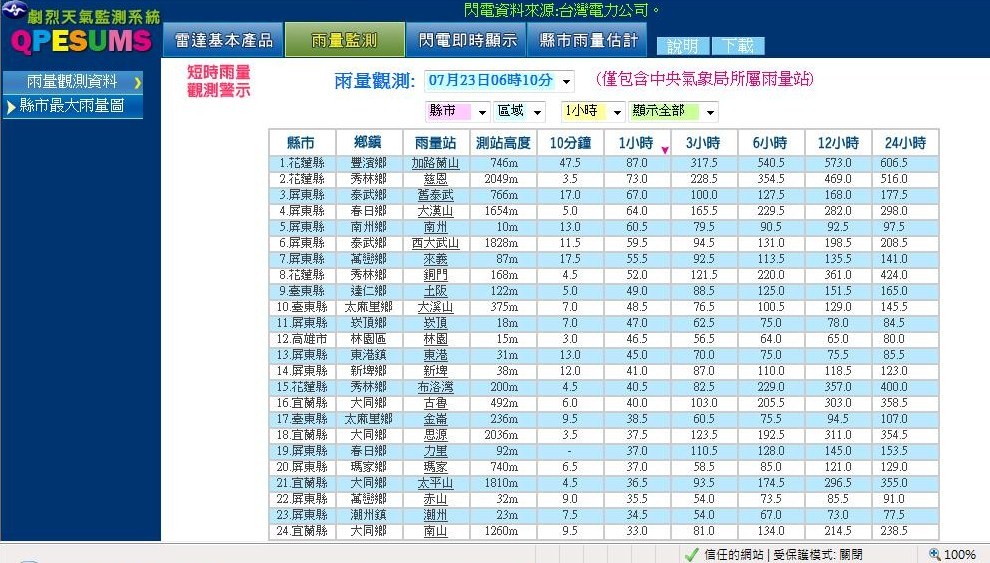Expand the 縣市 filter dropdown
The height and width of the screenshot is (563, 990).
tap(481, 111)
